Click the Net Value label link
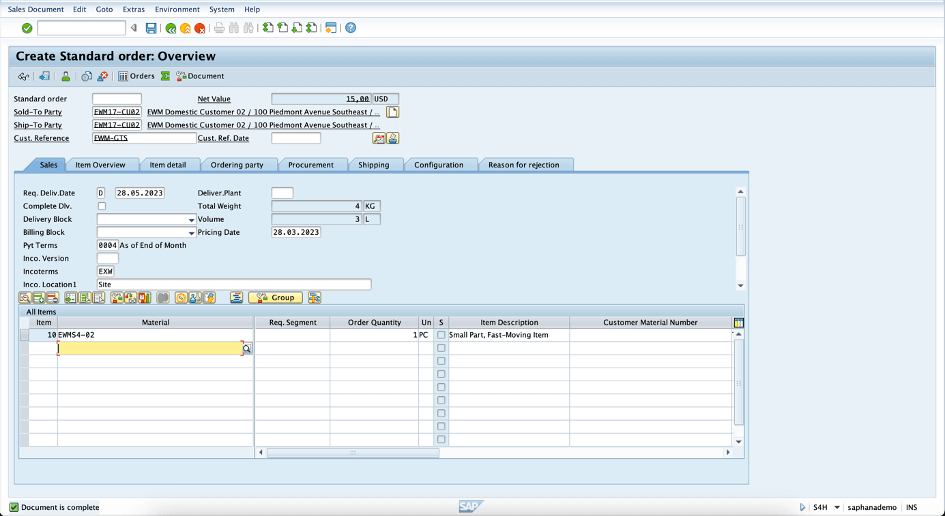 pos(214,99)
